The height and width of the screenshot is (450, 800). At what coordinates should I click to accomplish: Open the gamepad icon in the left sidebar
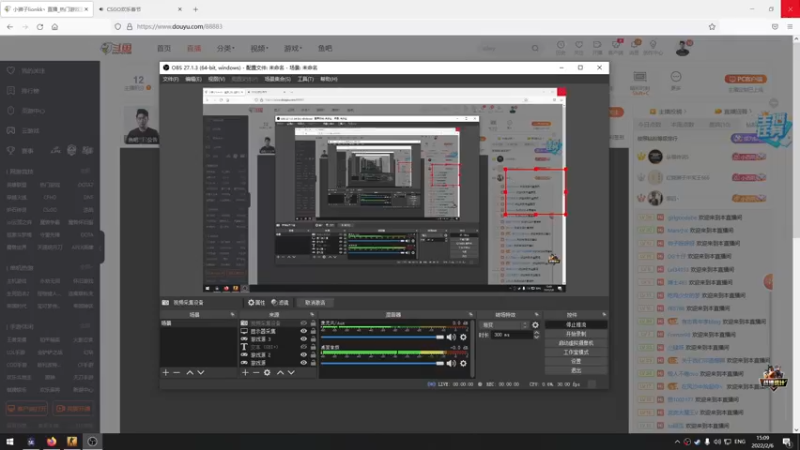[x=11, y=130]
